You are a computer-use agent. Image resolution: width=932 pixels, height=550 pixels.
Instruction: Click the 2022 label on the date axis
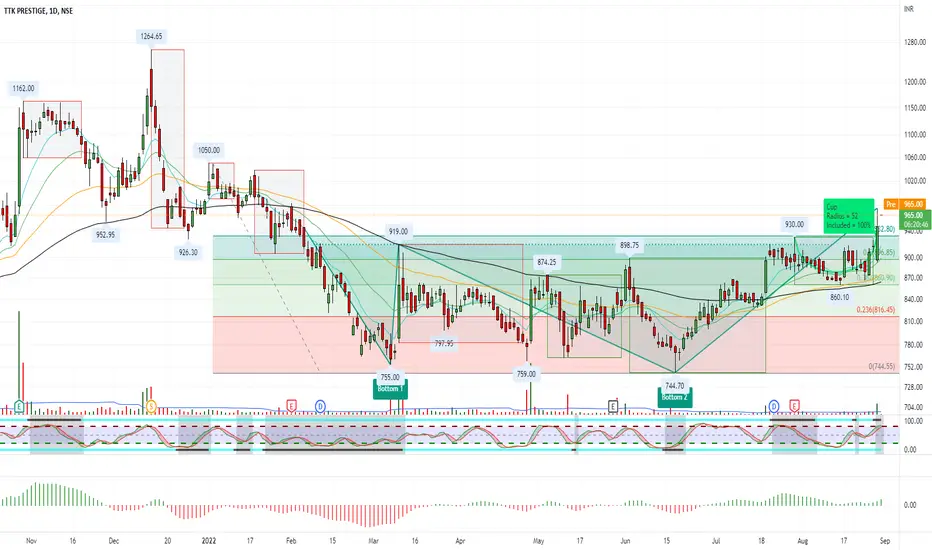(x=209, y=541)
